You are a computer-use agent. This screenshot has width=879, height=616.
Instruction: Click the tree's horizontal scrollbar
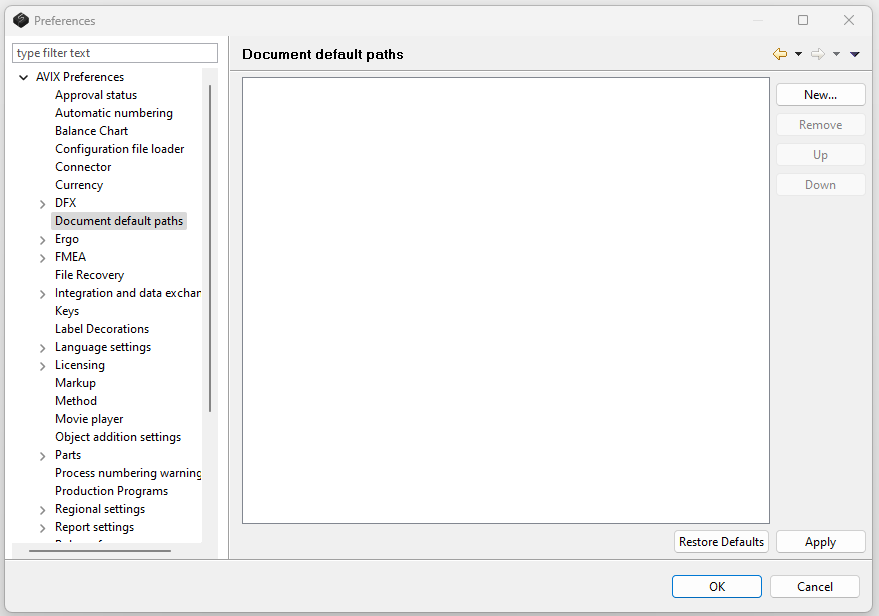pos(100,550)
